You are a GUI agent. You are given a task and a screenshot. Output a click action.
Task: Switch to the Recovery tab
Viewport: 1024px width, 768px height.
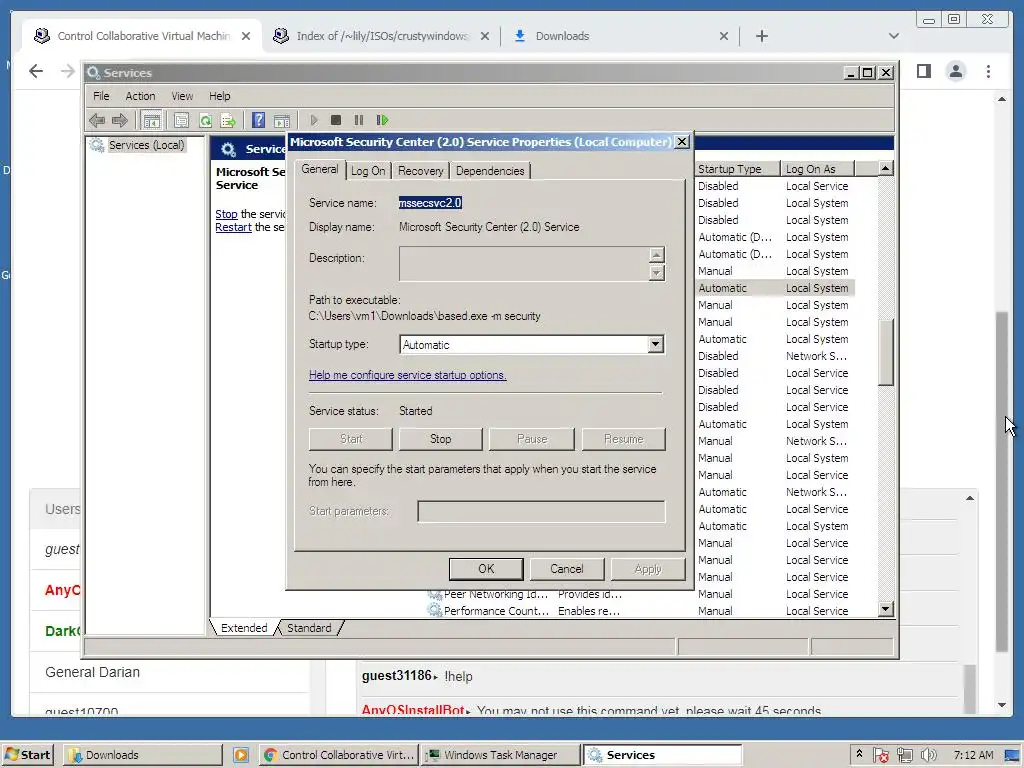tap(421, 171)
